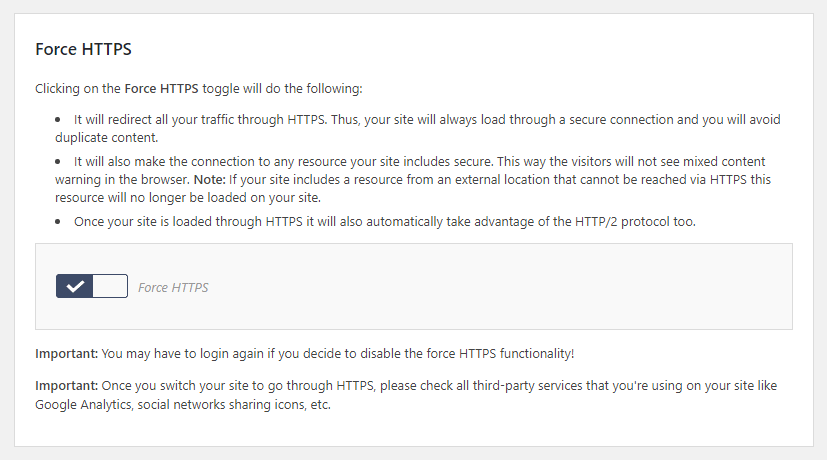Click the italic Force HTTPS toggle label
Image resolution: width=827 pixels, height=460 pixels.
coord(173,288)
